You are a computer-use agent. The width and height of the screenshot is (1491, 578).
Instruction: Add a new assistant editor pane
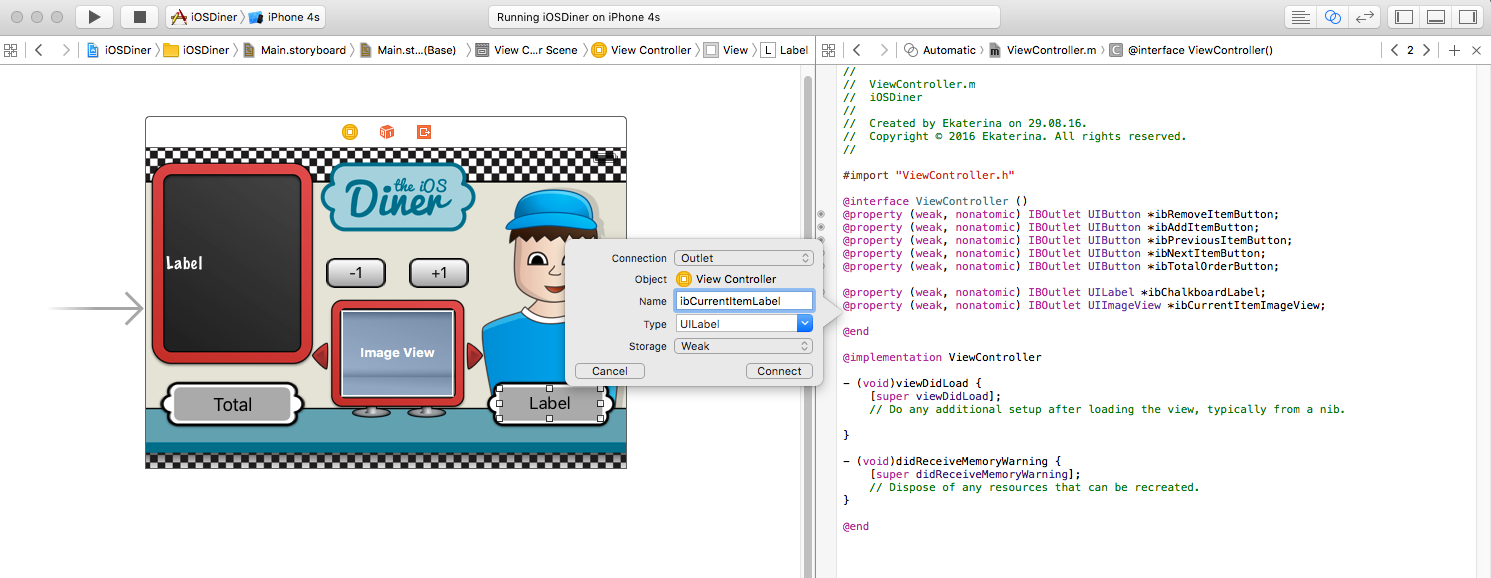click(1454, 50)
